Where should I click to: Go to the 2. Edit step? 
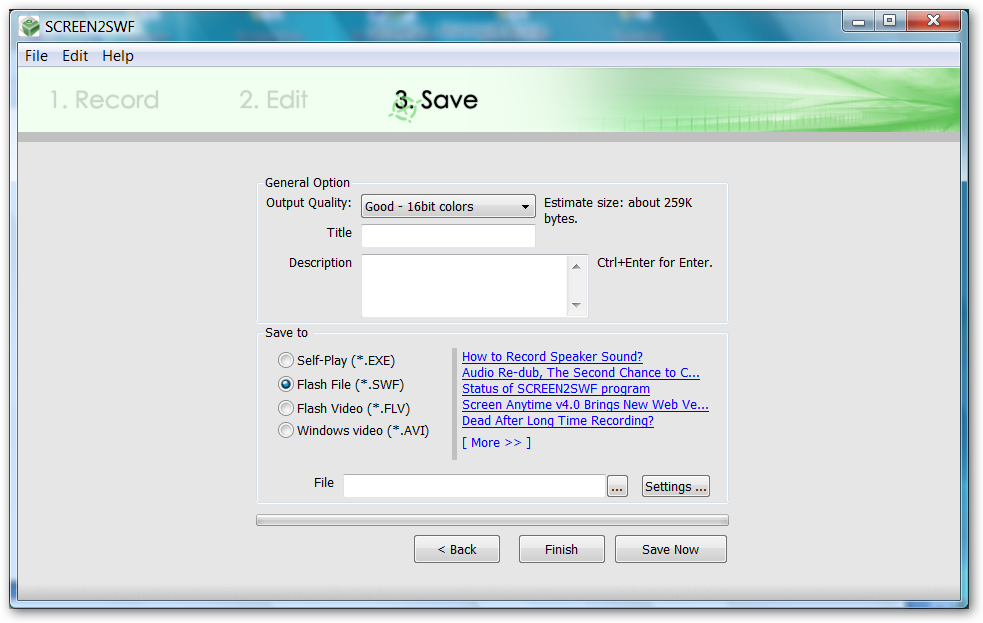(x=273, y=100)
